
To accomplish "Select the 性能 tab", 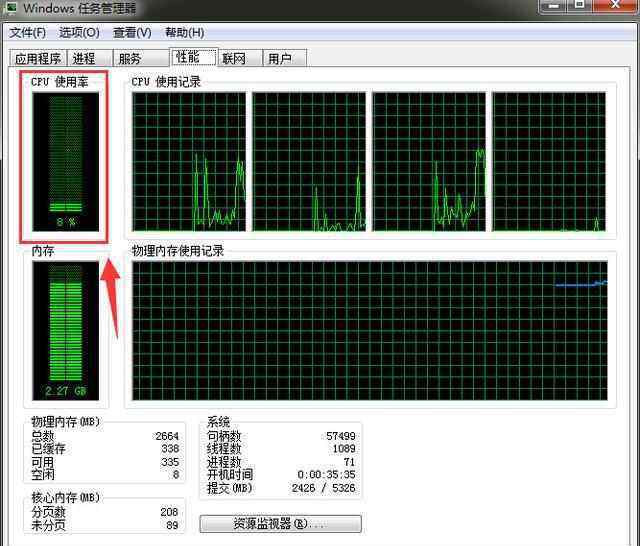I will click(194, 57).
